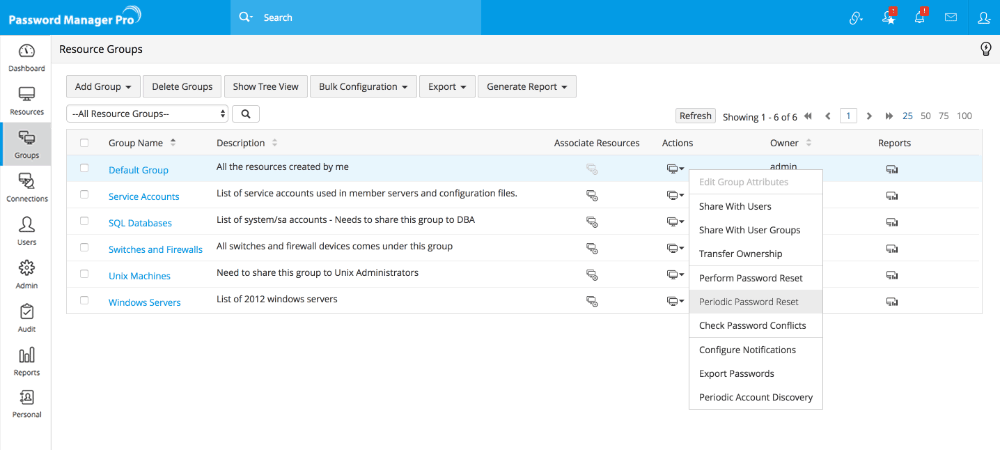Check the Service Accounts row checkbox

click(84, 196)
